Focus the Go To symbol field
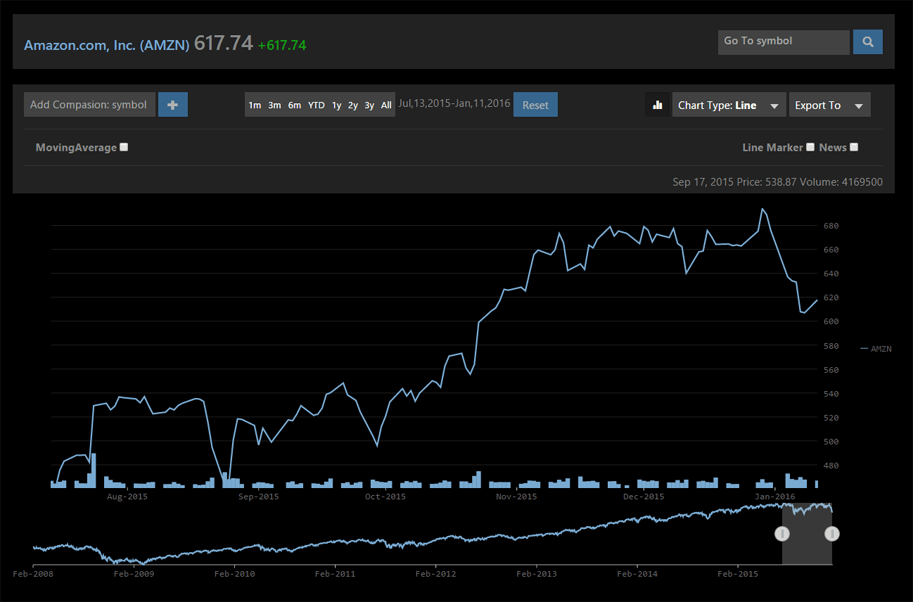Image resolution: width=913 pixels, height=602 pixels. tap(783, 42)
